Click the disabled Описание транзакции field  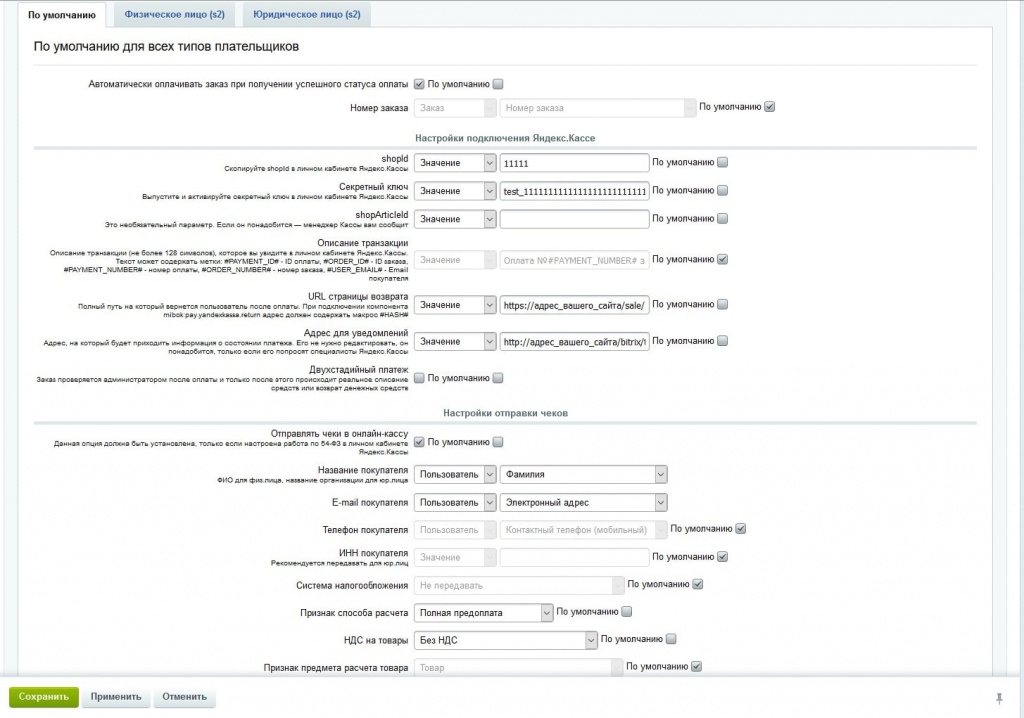pyautogui.click(x=574, y=260)
